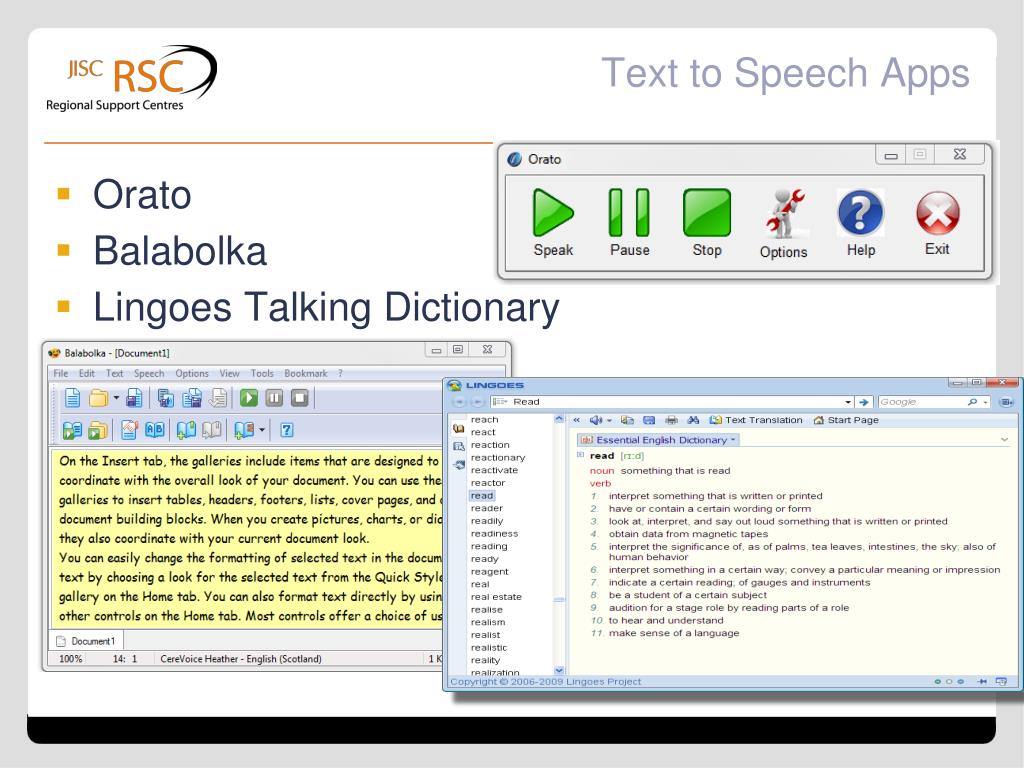The image size is (1024, 768).
Task: Click the speaker pronounce icon in Lingoes
Action: 596,420
